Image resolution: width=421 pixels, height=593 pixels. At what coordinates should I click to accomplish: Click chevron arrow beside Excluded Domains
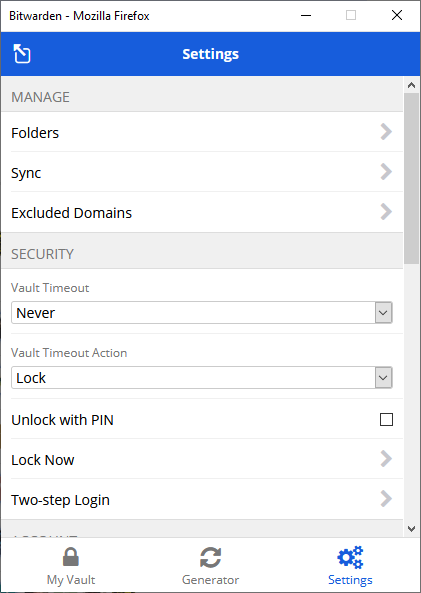tap(386, 212)
